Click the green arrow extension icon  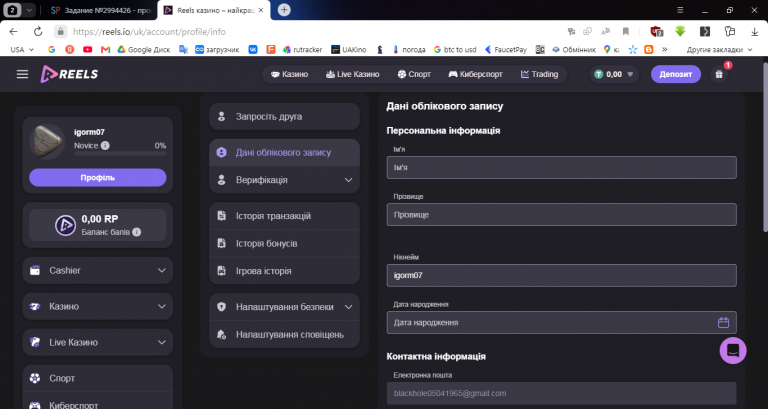click(680, 31)
